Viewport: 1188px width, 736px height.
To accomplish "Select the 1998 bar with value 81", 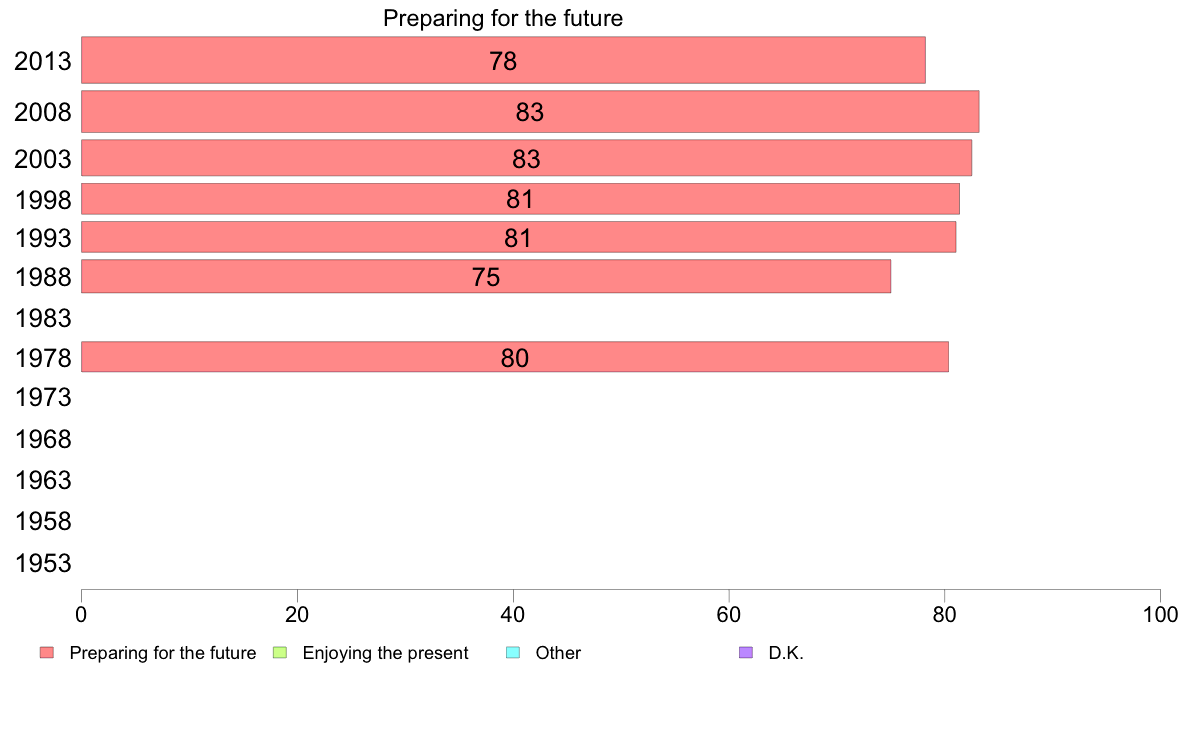I will 520,199.
